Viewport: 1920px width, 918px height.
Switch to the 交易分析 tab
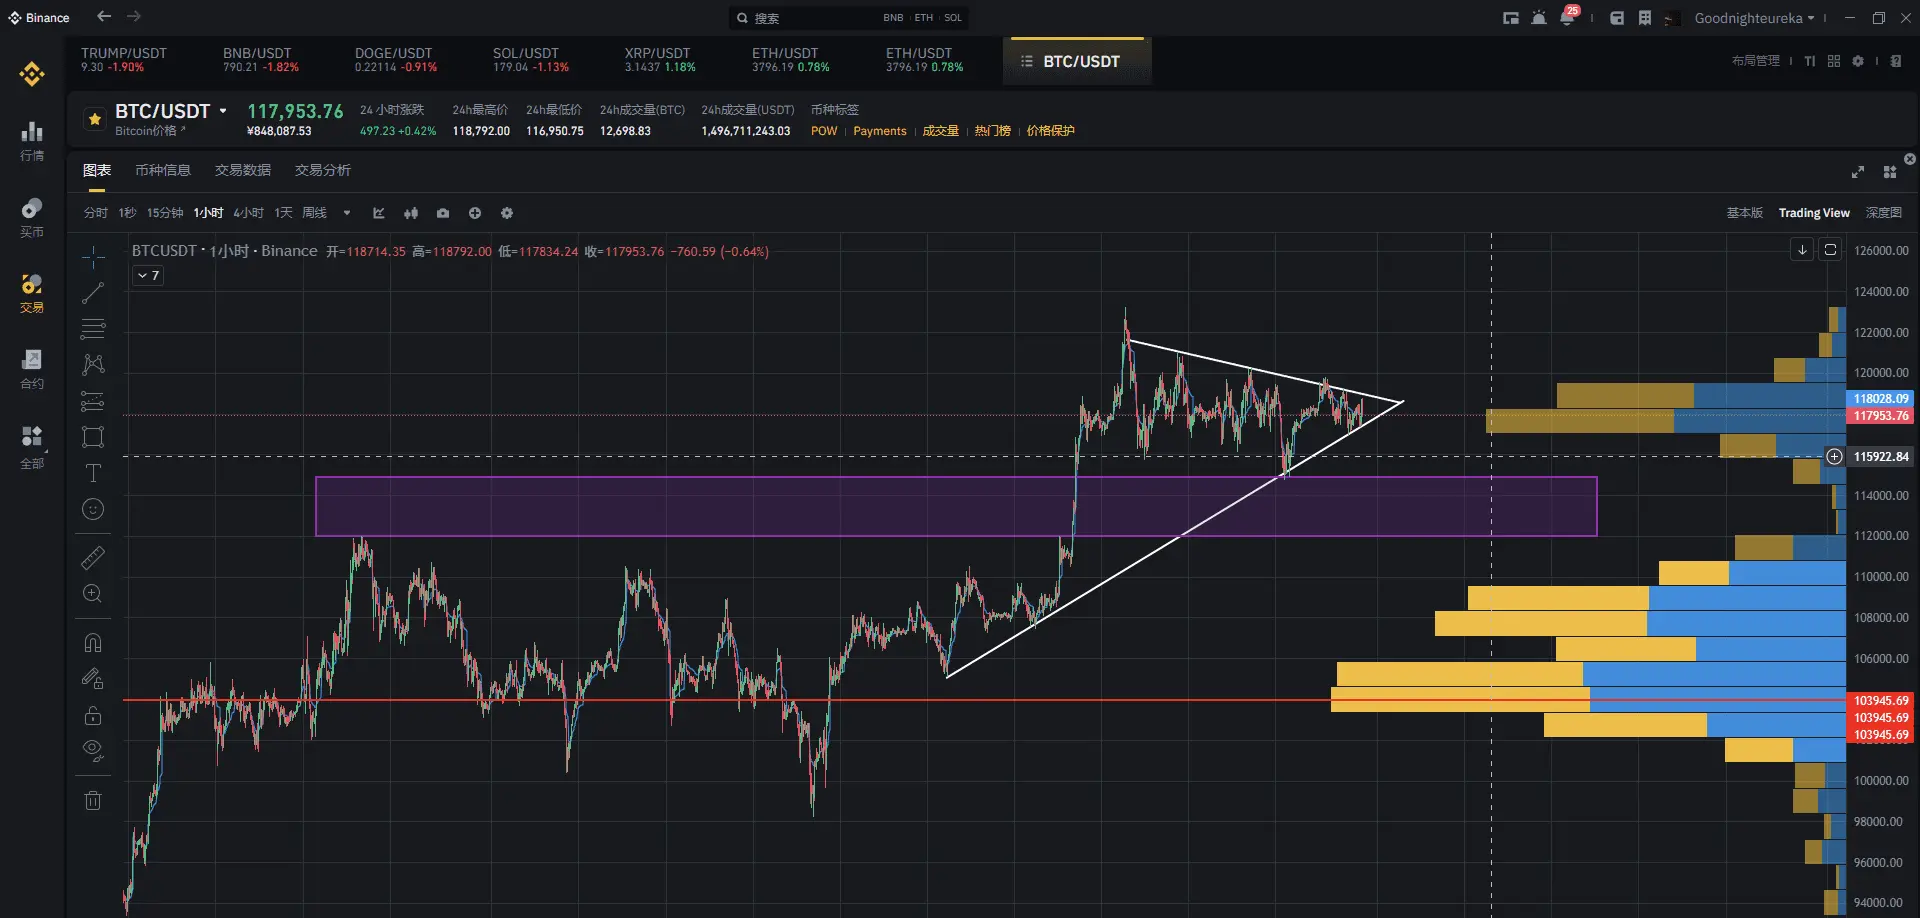pos(323,170)
